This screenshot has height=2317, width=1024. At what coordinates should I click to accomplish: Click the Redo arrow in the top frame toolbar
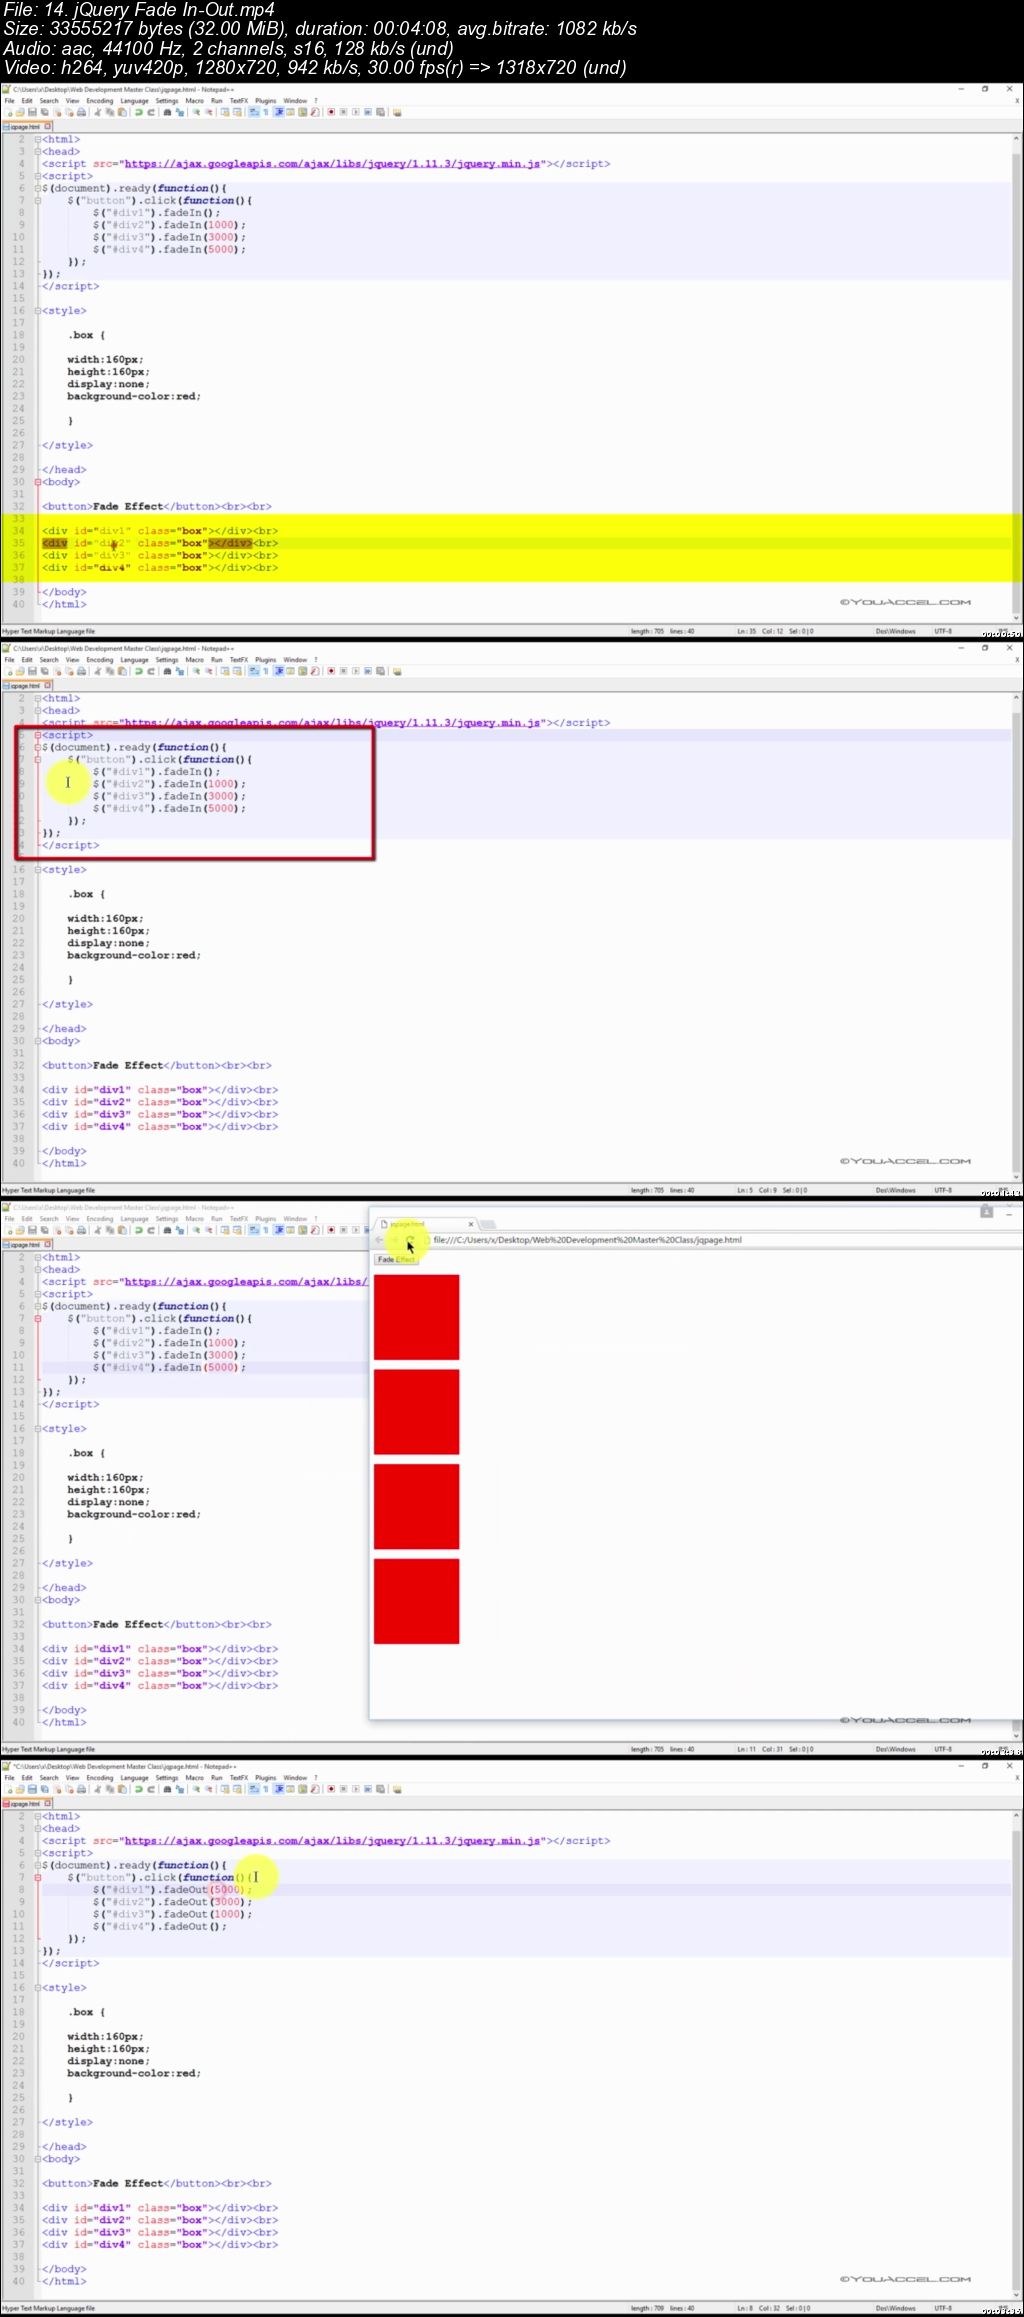pos(151,112)
